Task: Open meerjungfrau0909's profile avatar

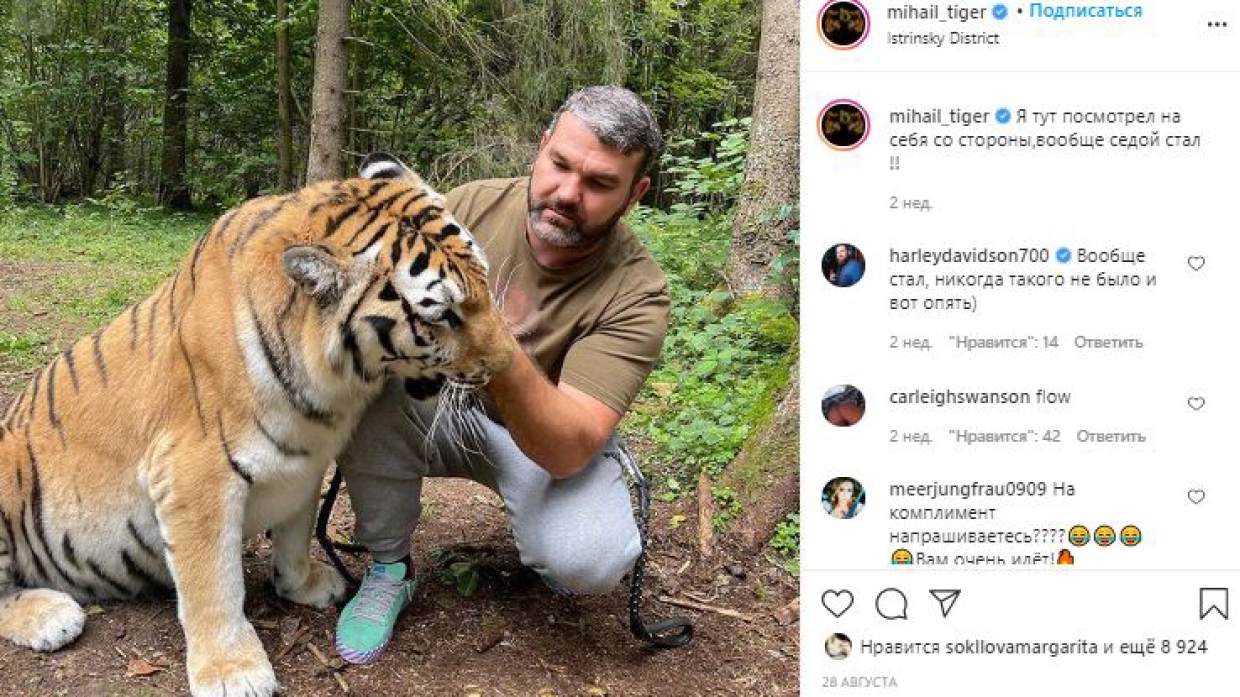Action: tap(843, 498)
